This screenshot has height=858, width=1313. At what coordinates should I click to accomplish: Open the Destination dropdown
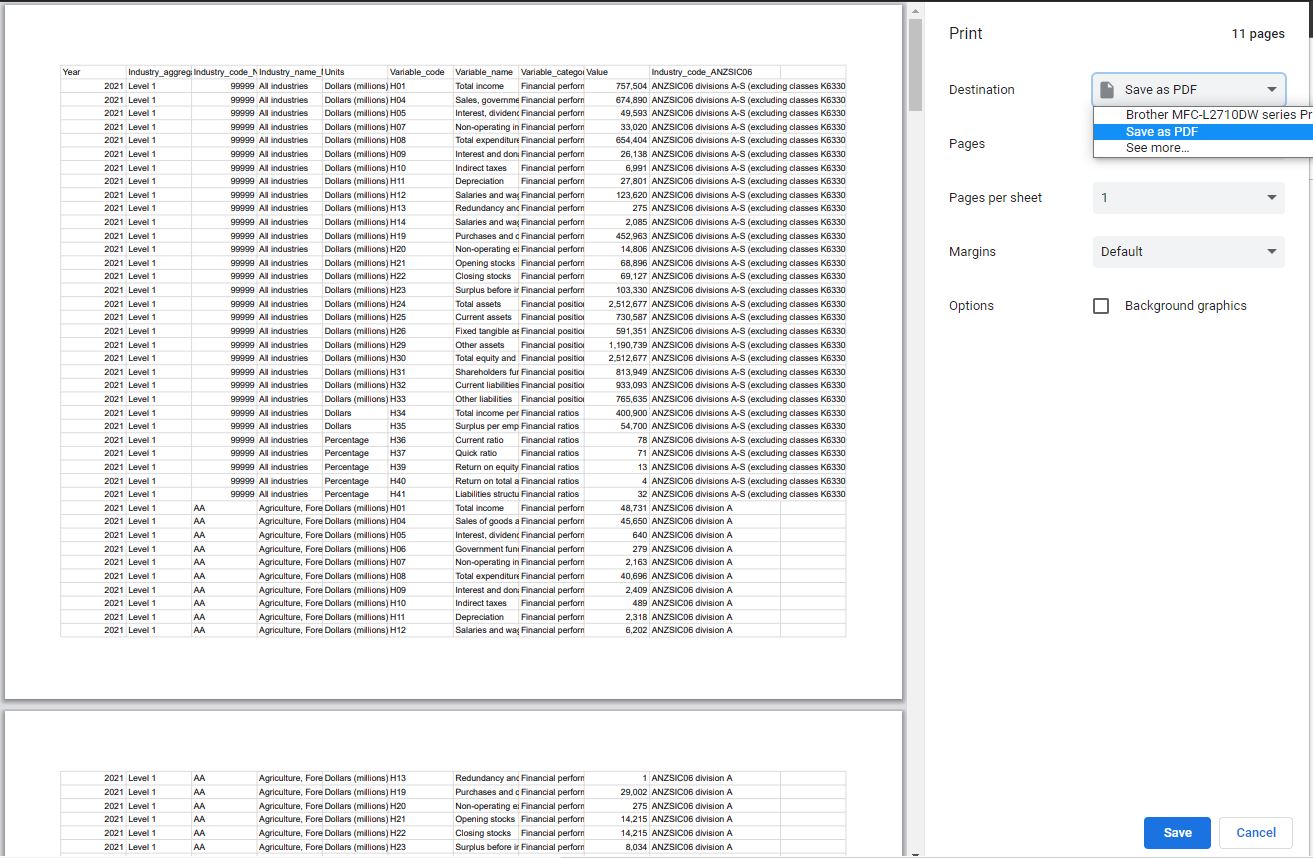pyautogui.click(x=1188, y=89)
